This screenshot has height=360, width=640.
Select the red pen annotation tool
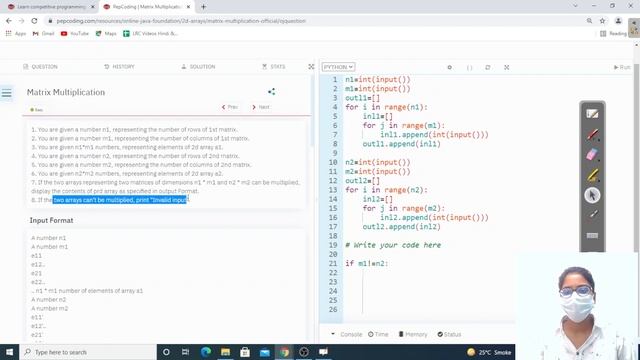pos(592,134)
